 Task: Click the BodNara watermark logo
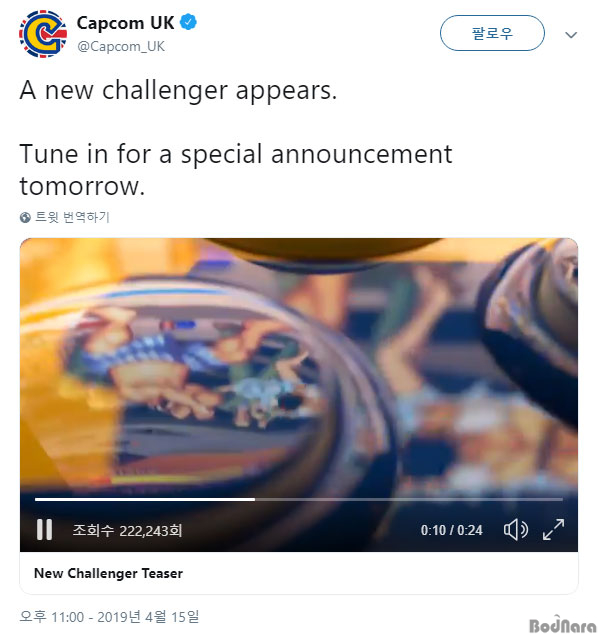[563, 625]
